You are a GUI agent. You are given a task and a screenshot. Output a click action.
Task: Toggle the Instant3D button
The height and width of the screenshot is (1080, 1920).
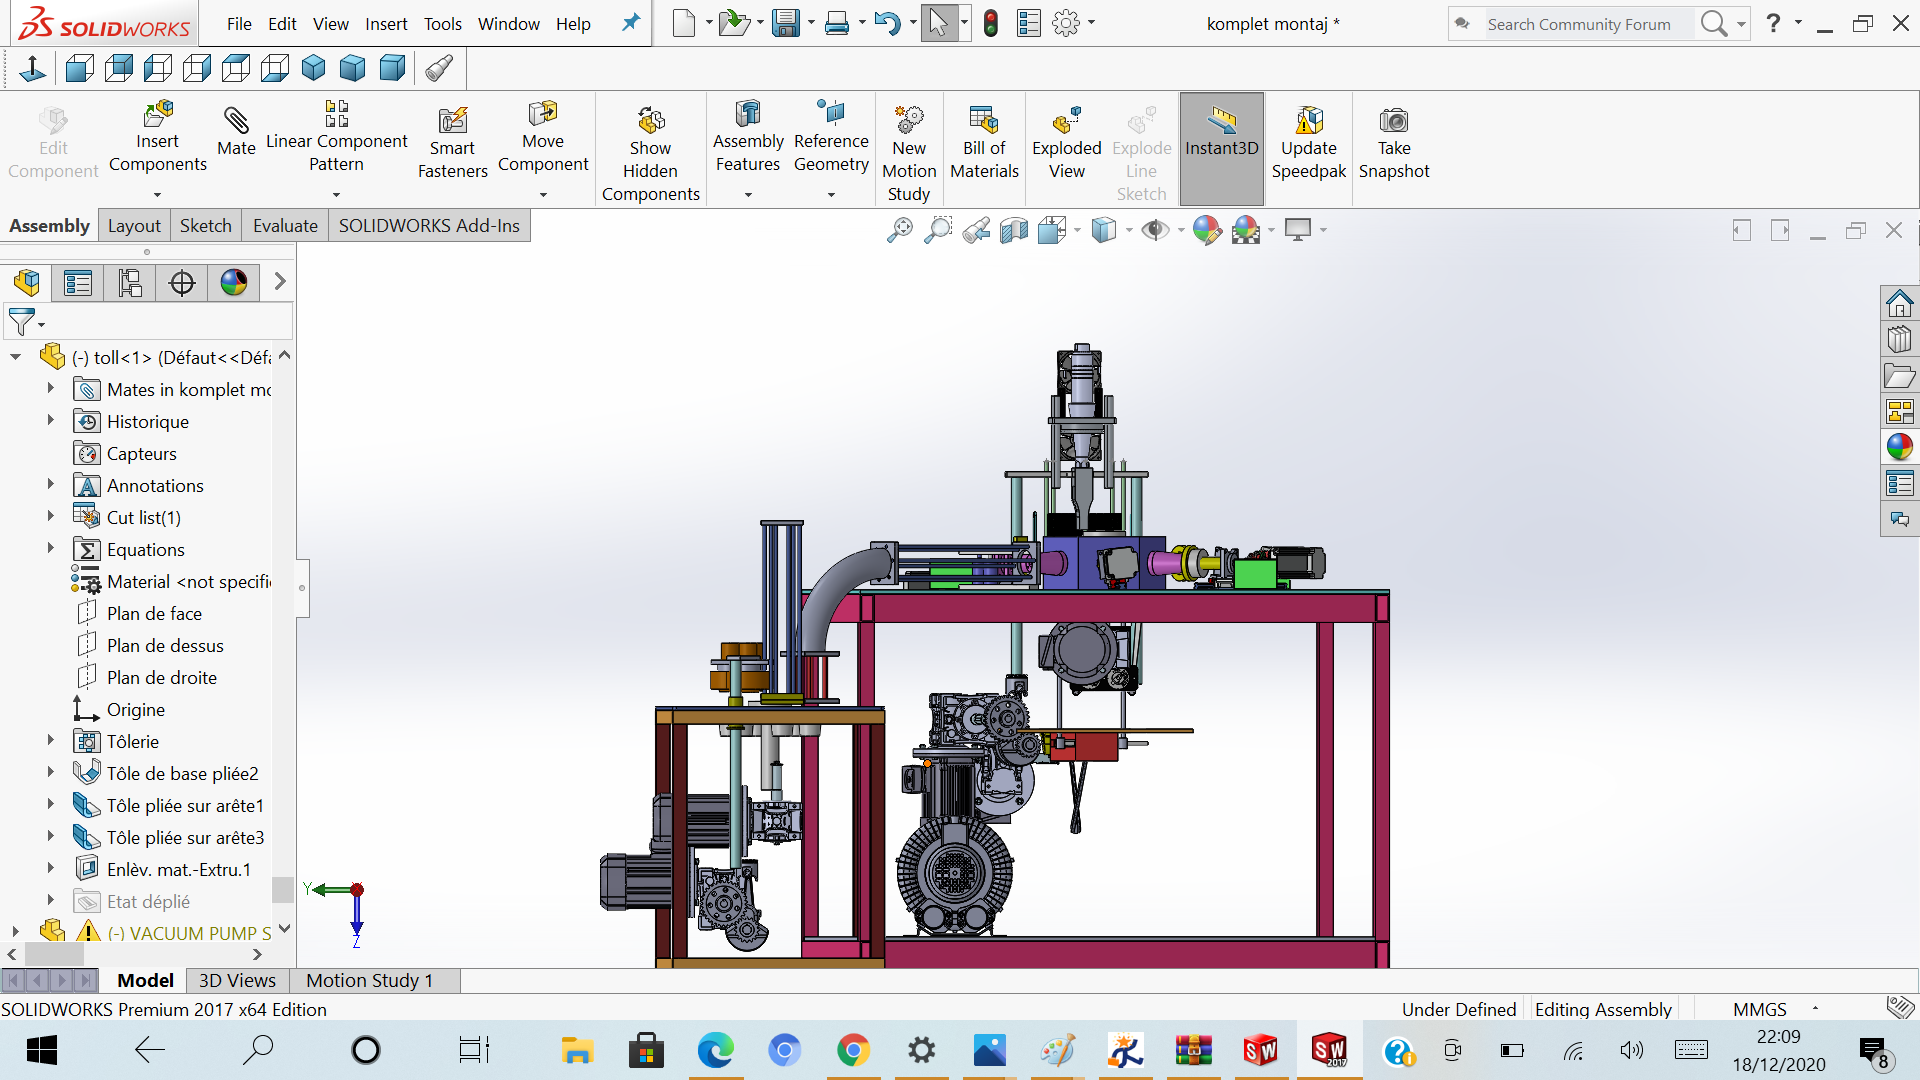point(1221,133)
